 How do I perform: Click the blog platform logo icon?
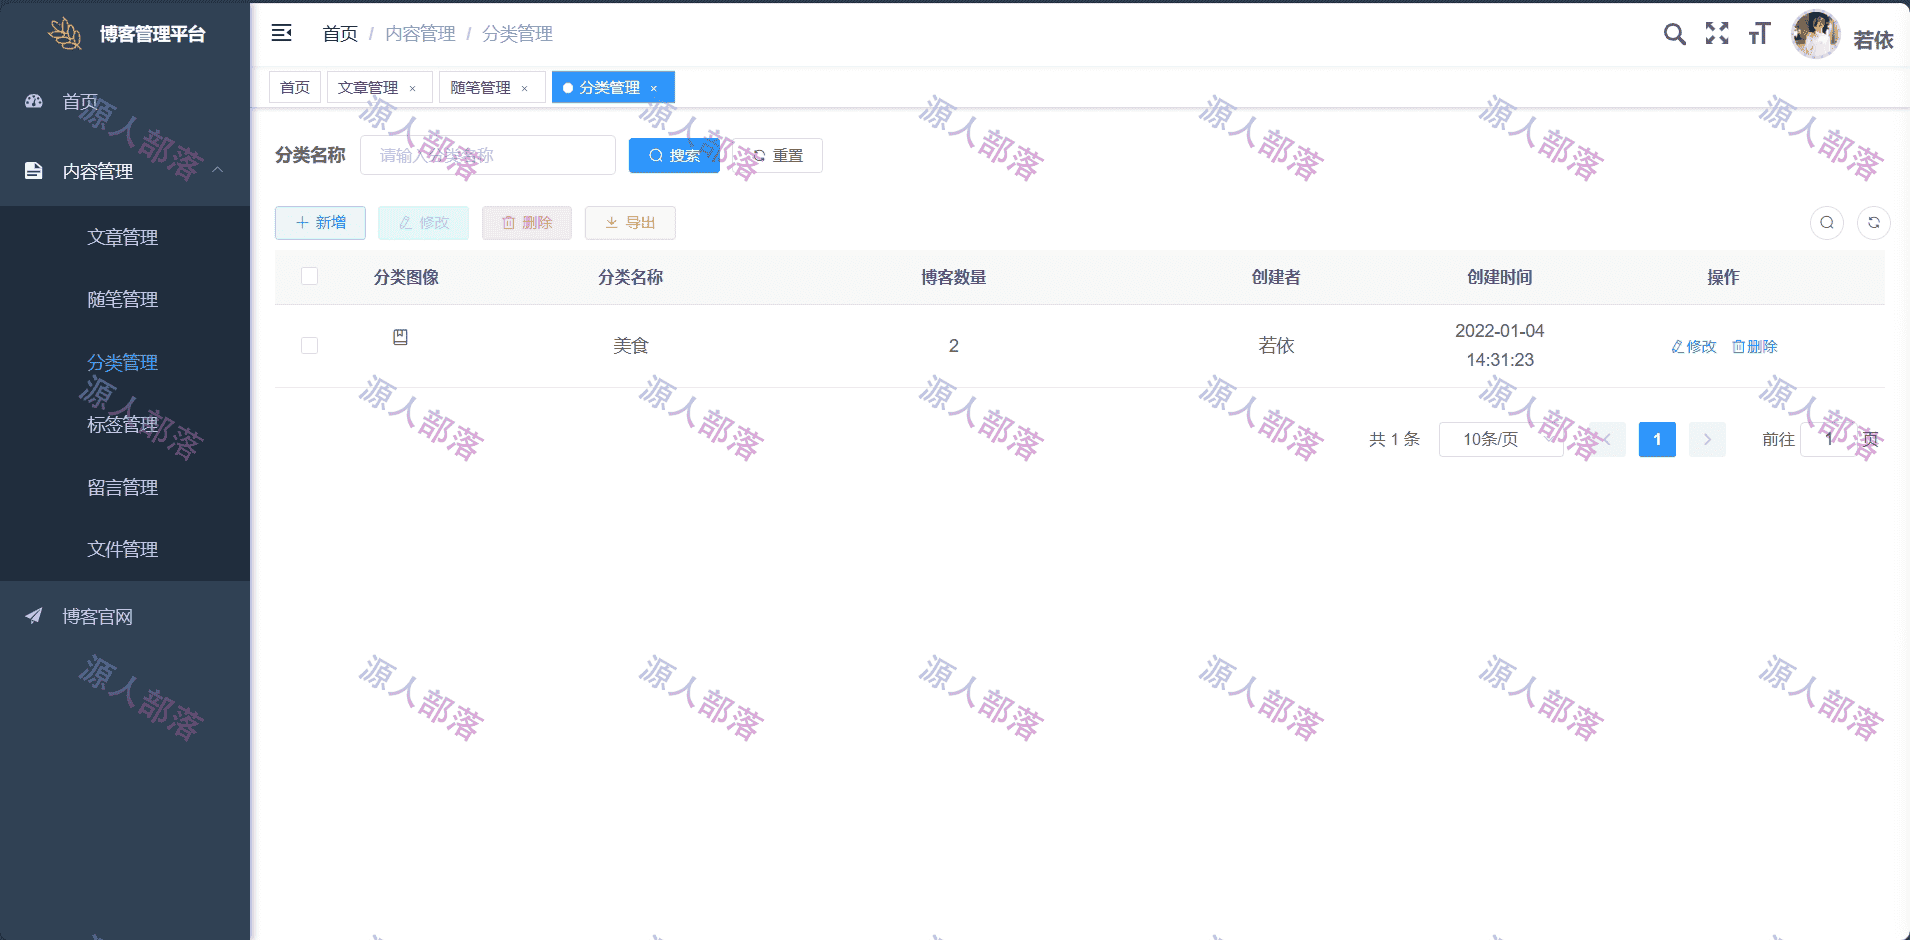click(x=66, y=34)
